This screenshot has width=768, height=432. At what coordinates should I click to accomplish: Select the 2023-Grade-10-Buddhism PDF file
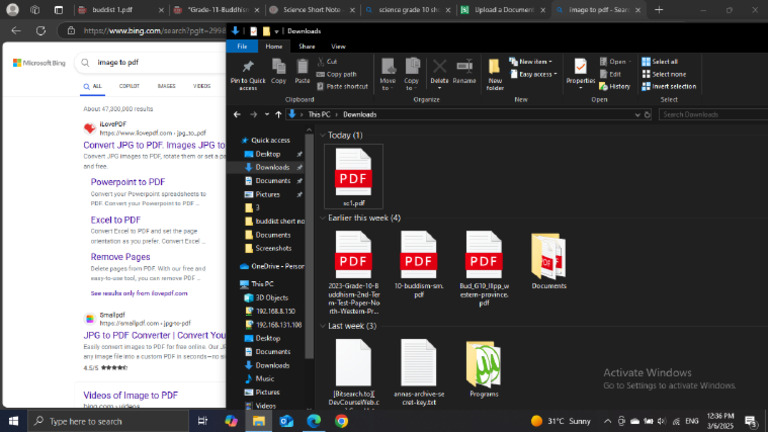pyautogui.click(x=354, y=272)
